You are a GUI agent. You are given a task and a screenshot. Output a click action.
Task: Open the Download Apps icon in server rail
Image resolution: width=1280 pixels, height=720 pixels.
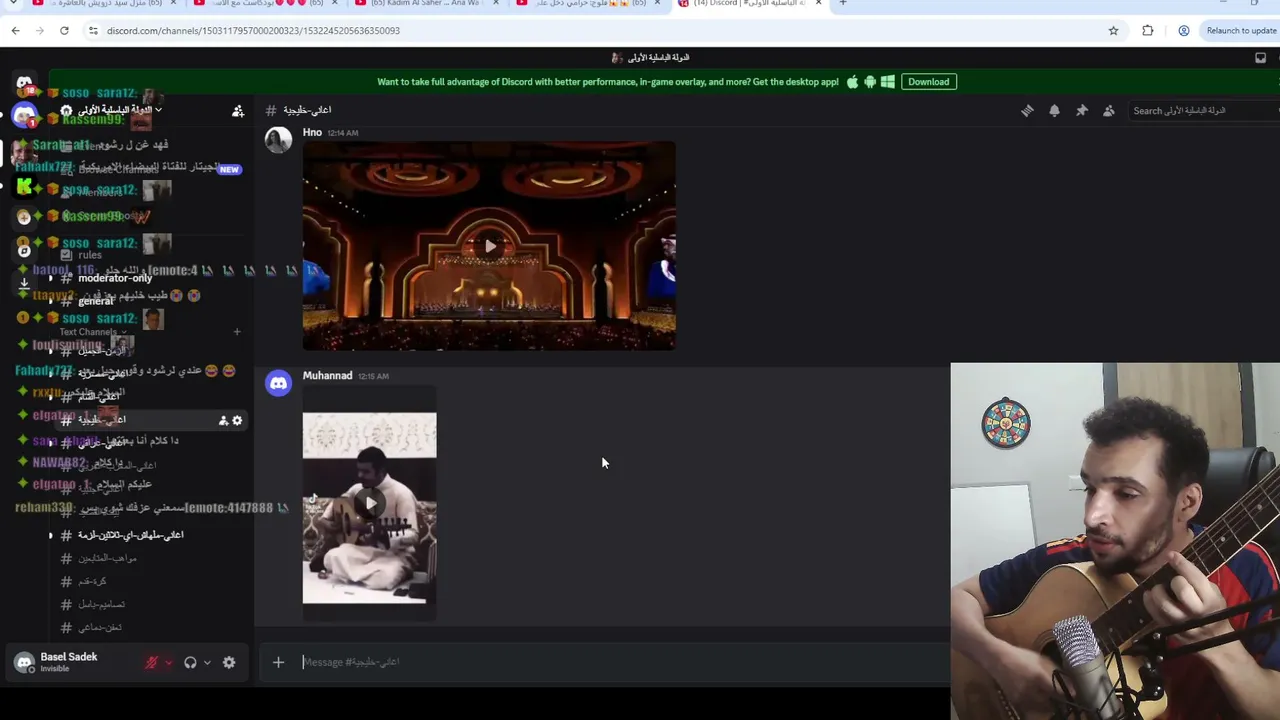24,283
